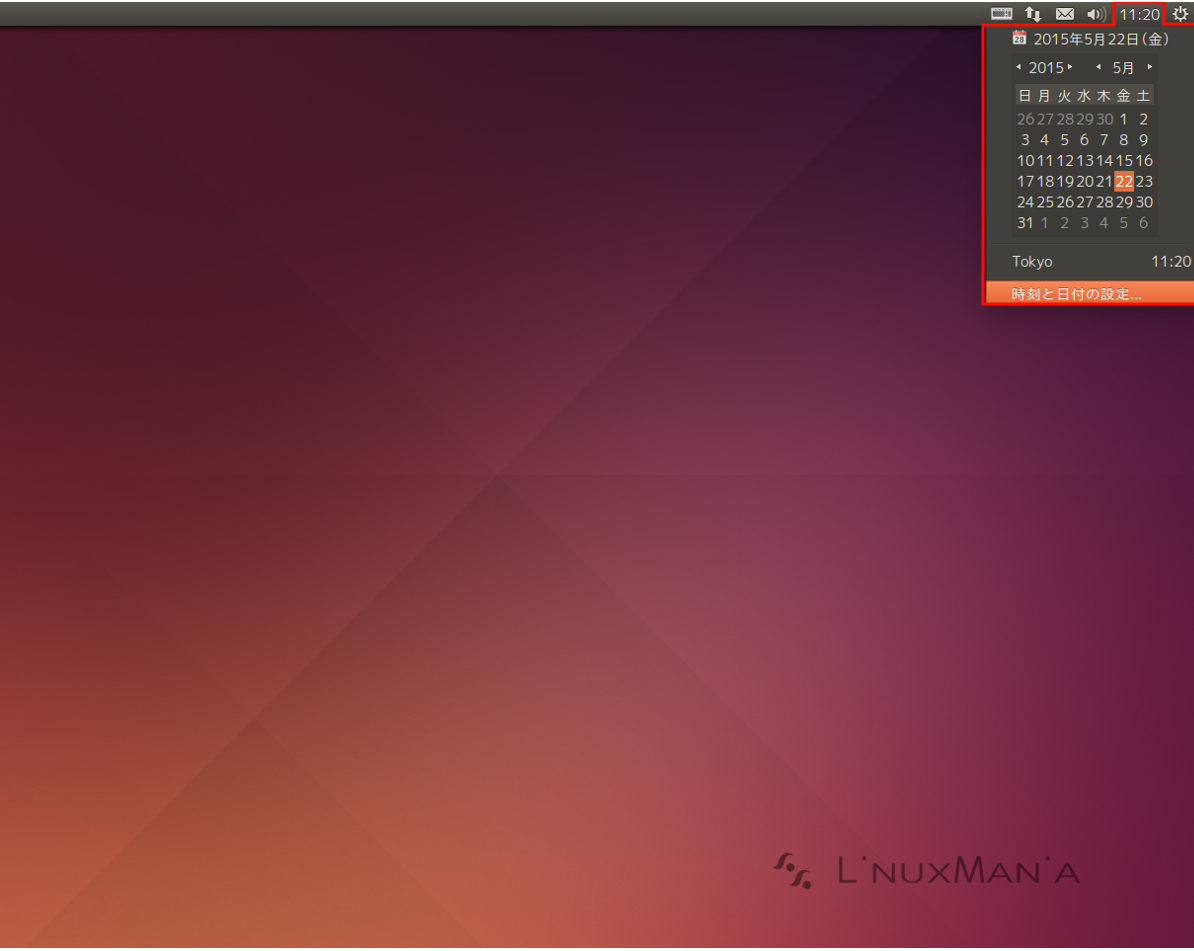The height and width of the screenshot is (951, 1194).
Task: Select the Tokyo location entry
Action: click(1090, 261)
